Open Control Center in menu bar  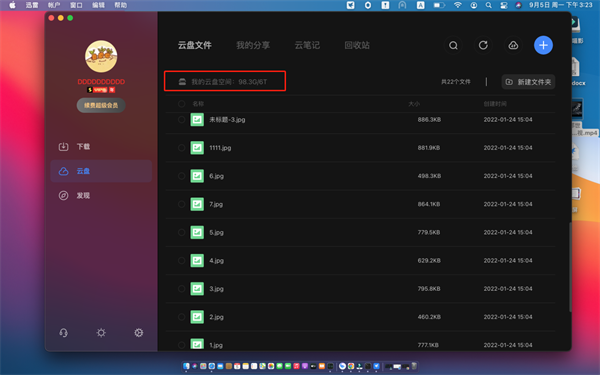click(504, 5)
